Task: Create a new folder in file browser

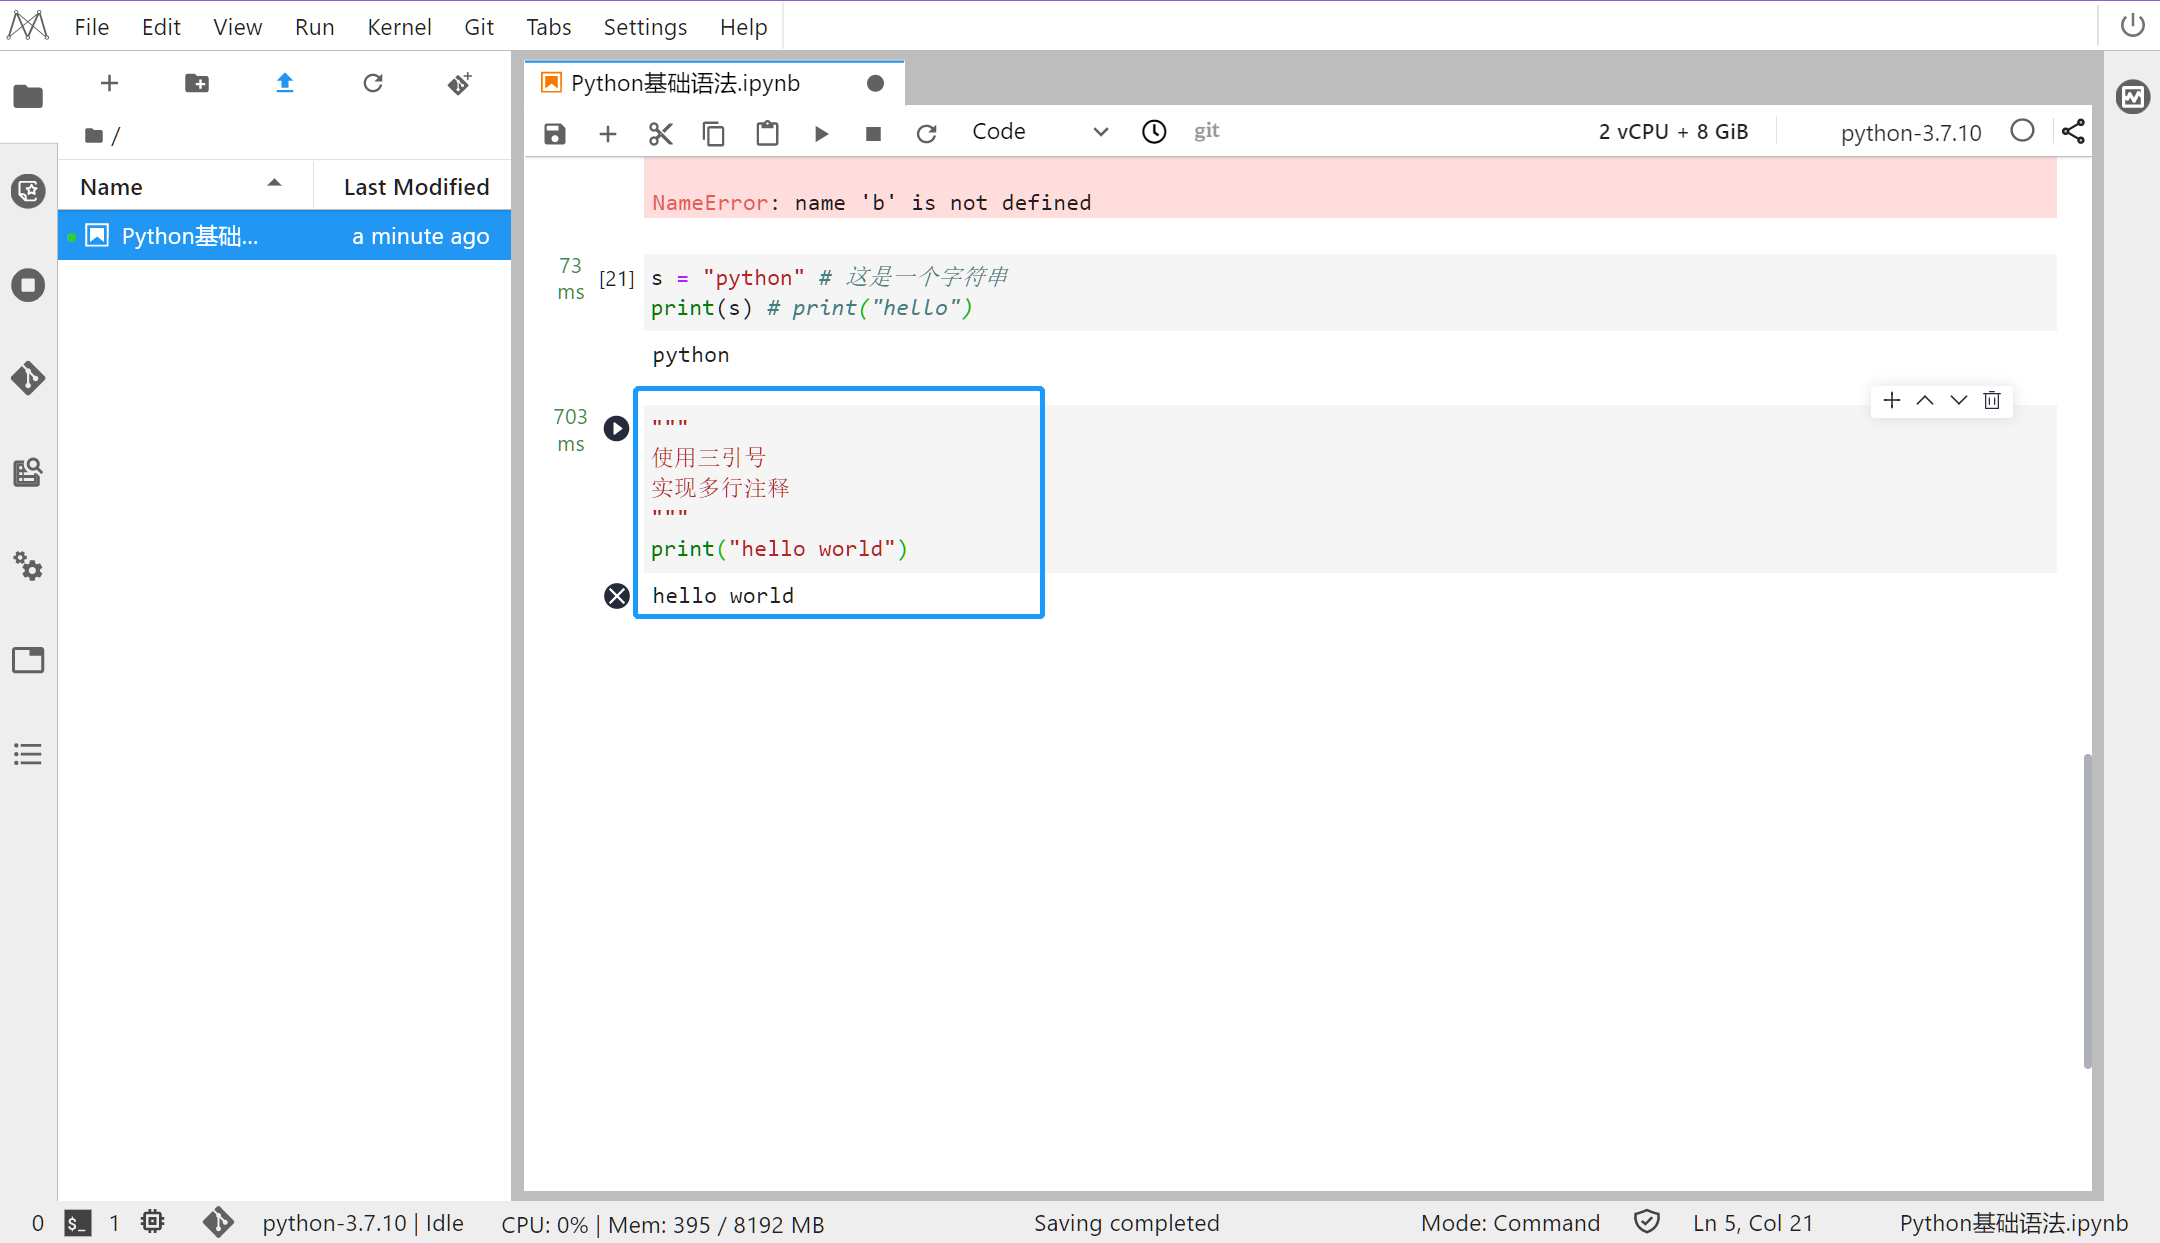Action: point(197,83)
